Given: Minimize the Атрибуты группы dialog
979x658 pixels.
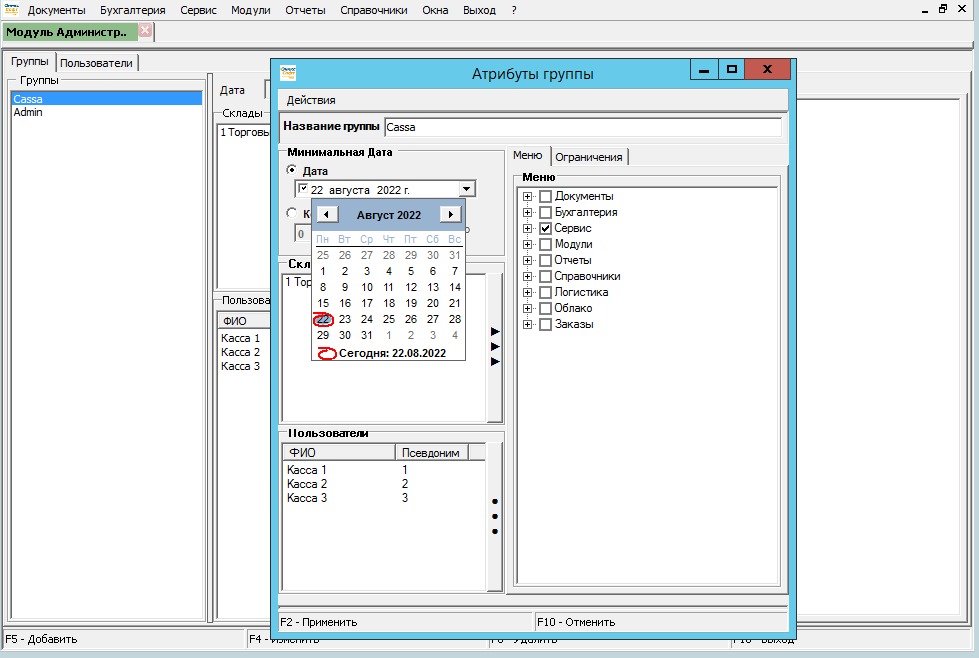Looking at the screenshot, I should pyautogui.click(x=704, y=70).
